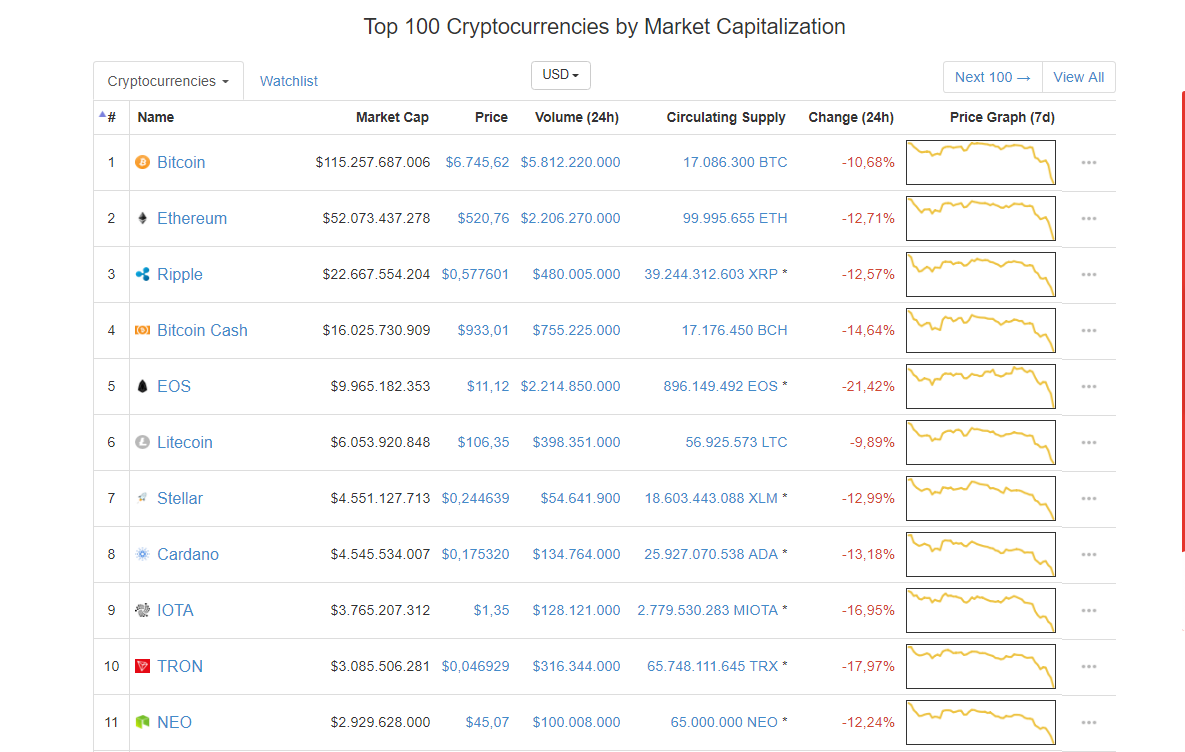
Task: Go to Next 100 cryptocurrencies
Action: pyautogui.click(x=992, y=77)
